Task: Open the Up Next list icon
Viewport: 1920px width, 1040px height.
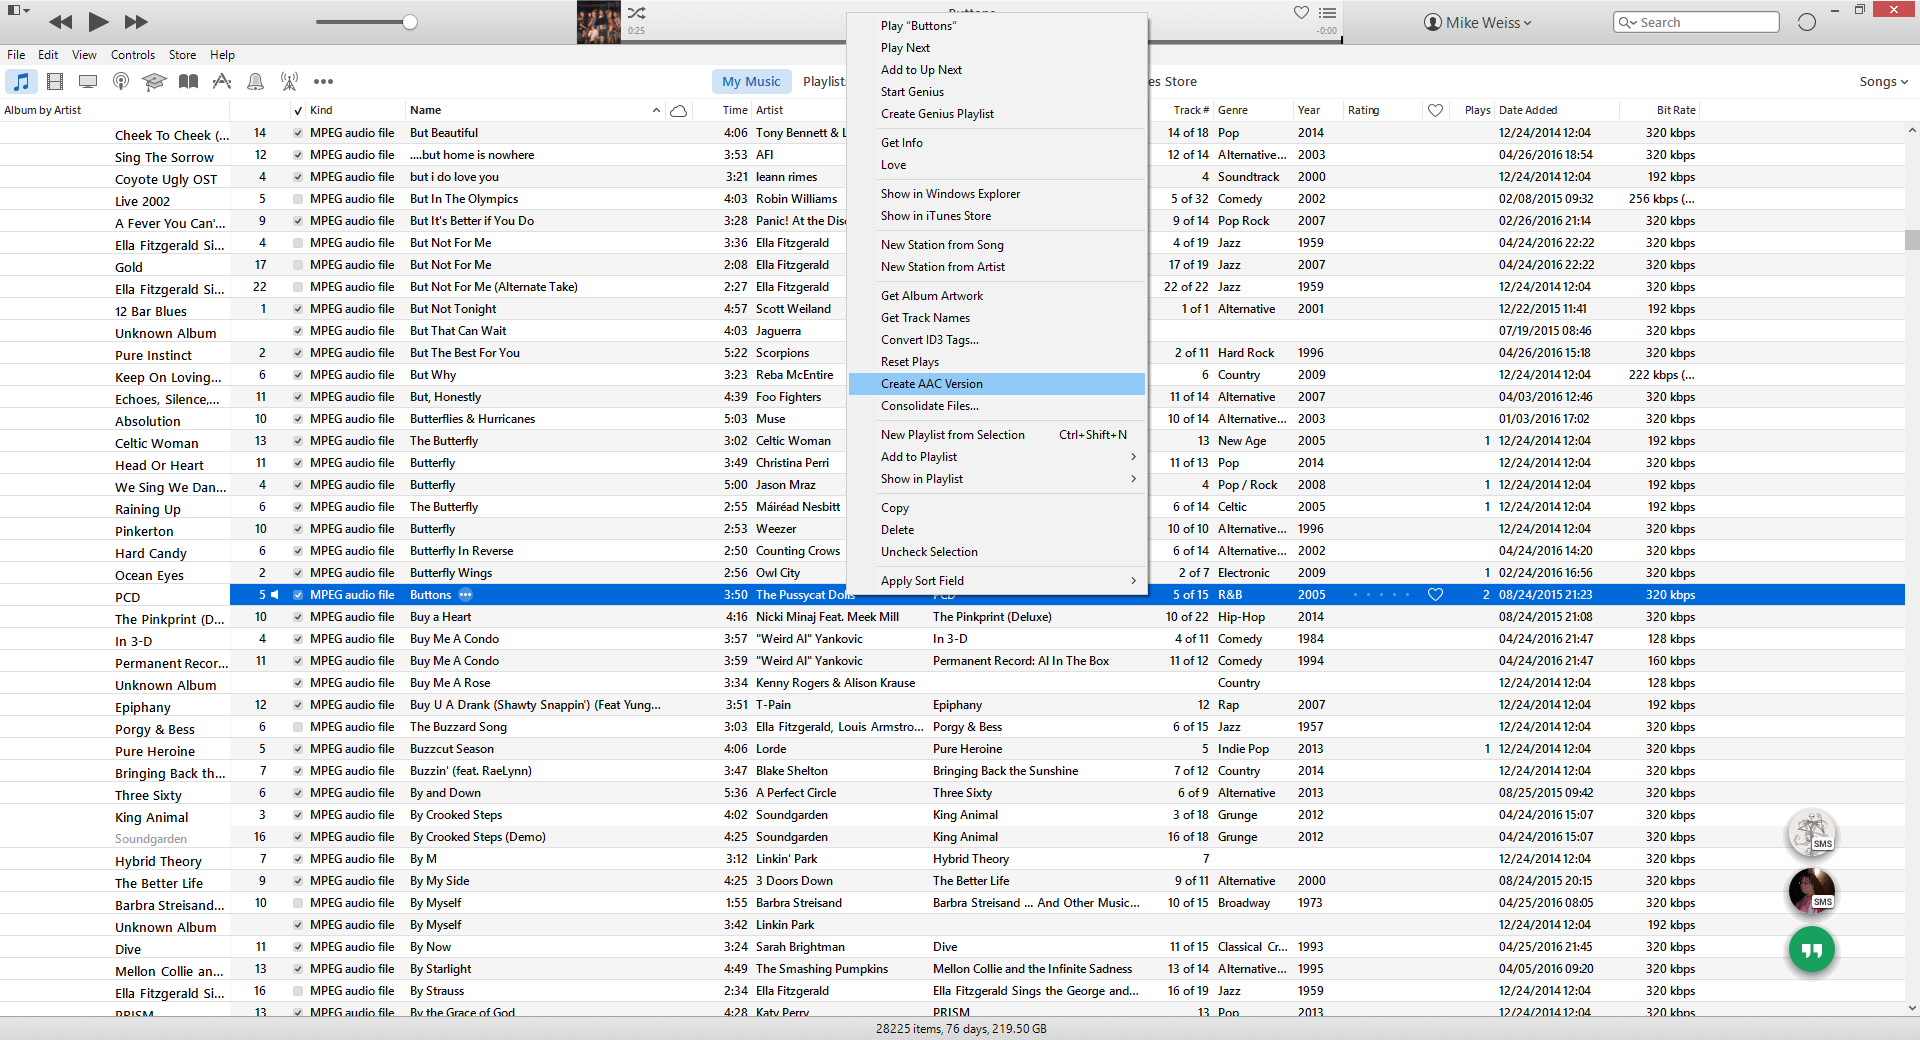Action: coord(1327,12)
